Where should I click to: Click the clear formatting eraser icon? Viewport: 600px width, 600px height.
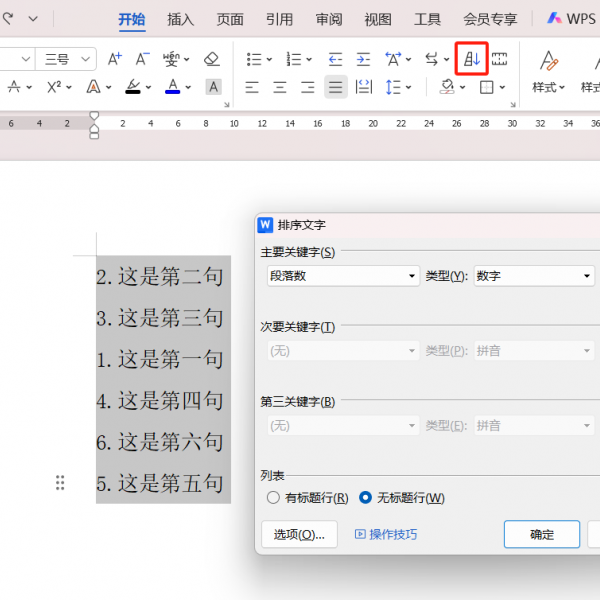[211, 59]
